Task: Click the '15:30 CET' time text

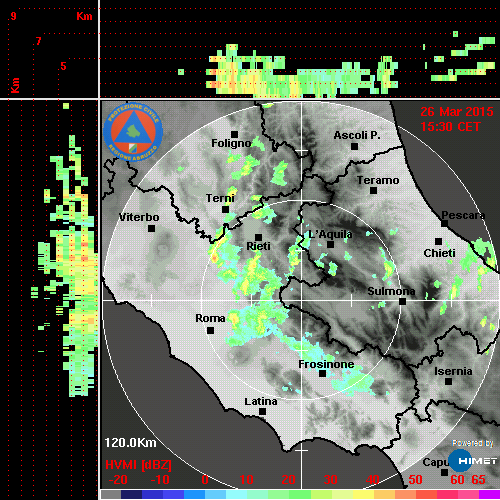Action: click(450, 127)
